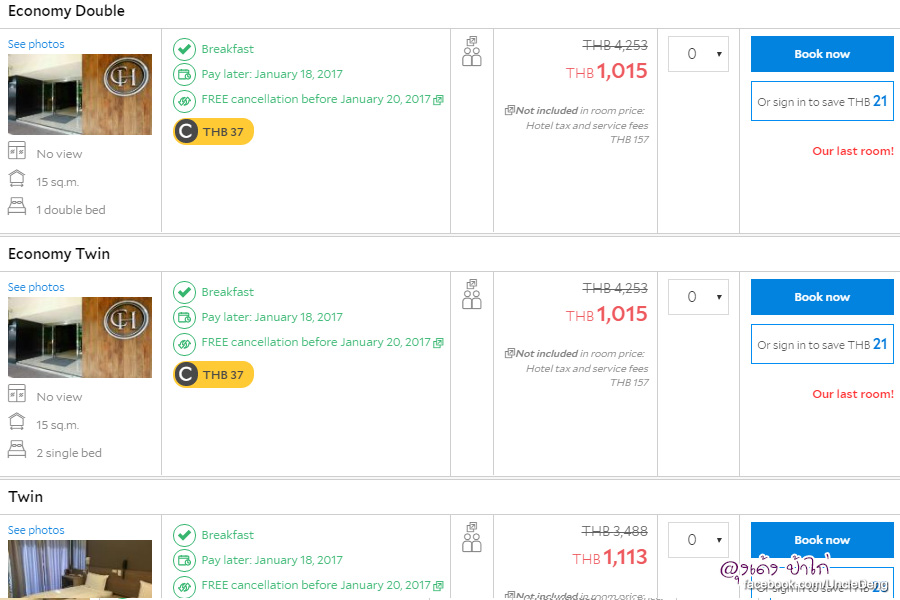Click Economy Double THB 37 coin badge
The height and width of the screenshot is (600, 900).
point(214,132)
